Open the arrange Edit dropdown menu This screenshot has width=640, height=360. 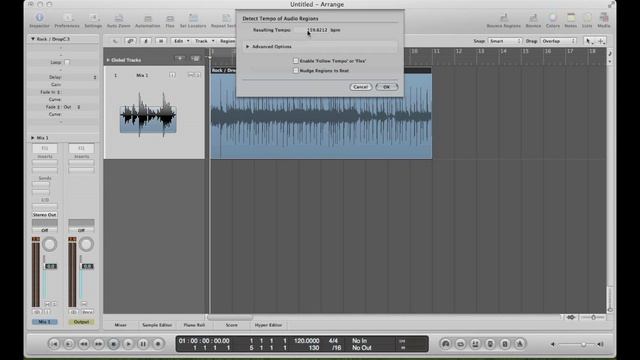click(x=182, y=41)
